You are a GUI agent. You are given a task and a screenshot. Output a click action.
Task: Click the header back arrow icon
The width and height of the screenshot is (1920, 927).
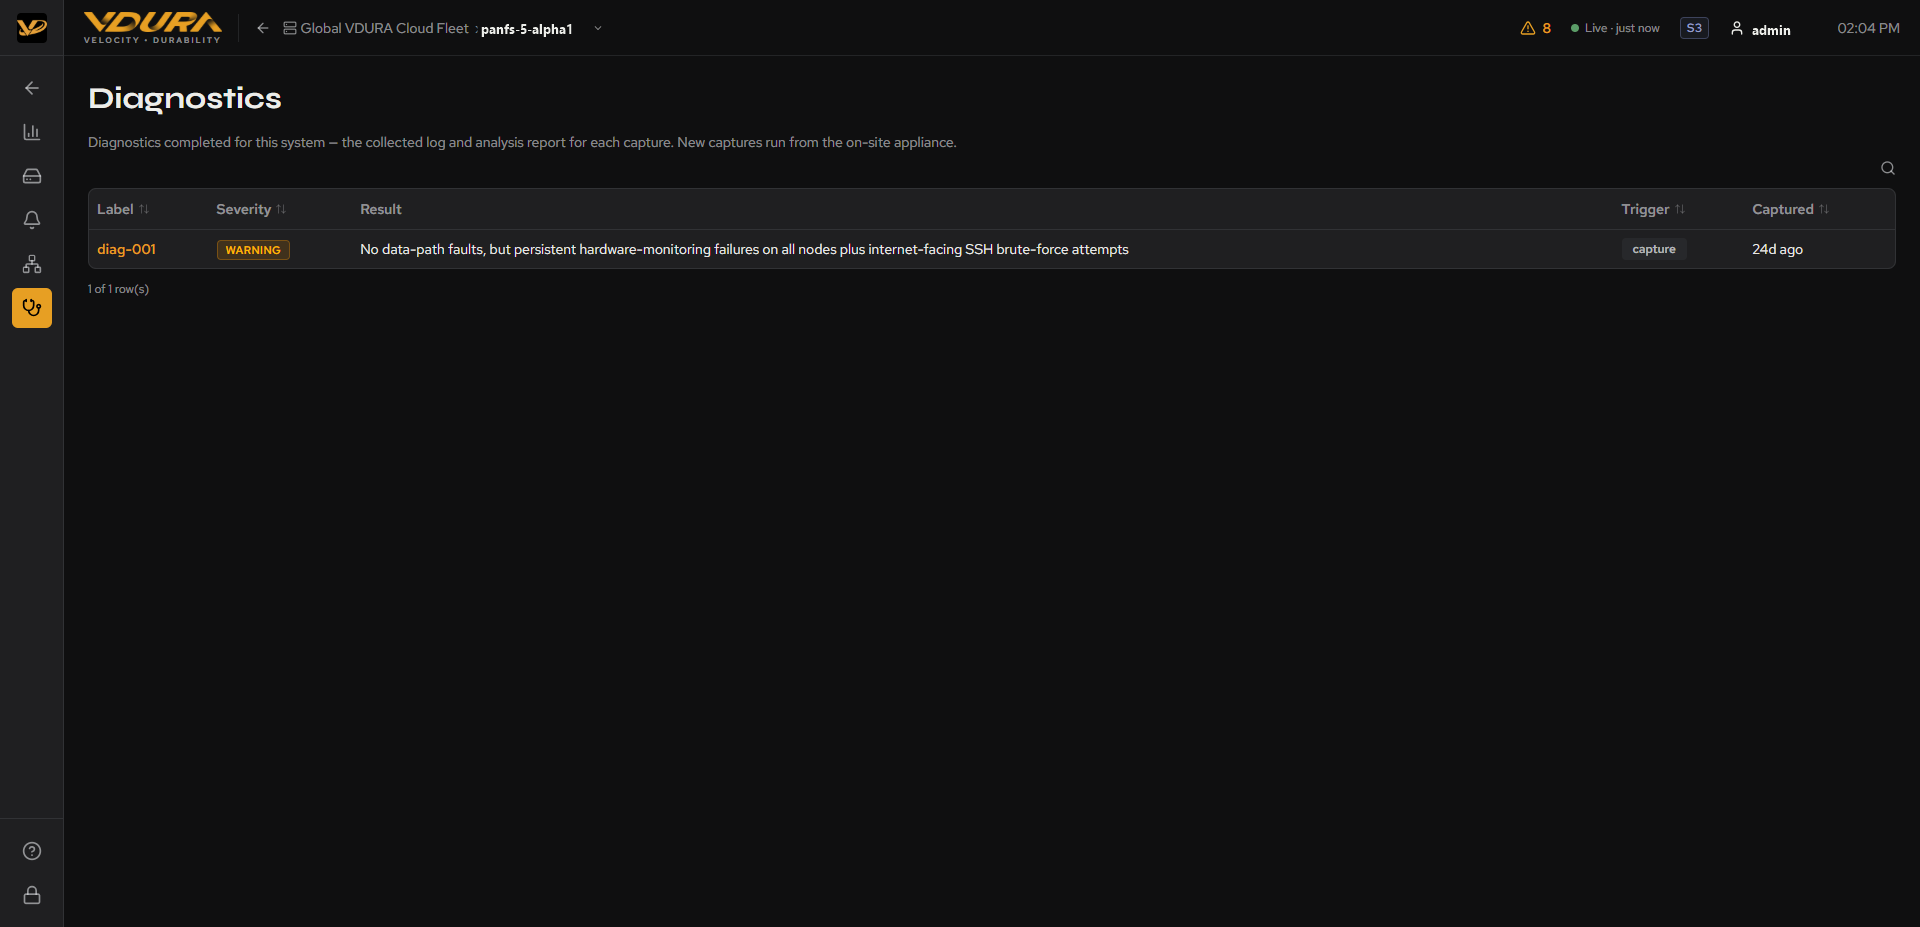tap(263, 28)
